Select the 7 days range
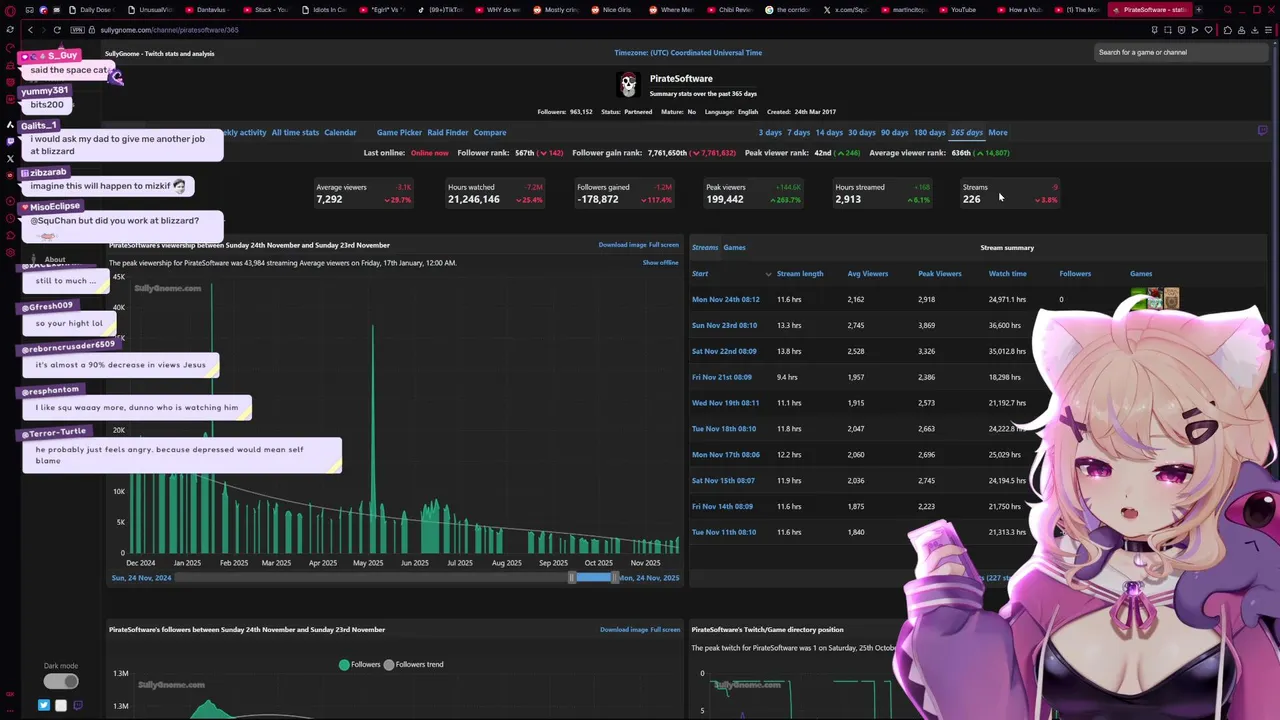 [798, 132]
